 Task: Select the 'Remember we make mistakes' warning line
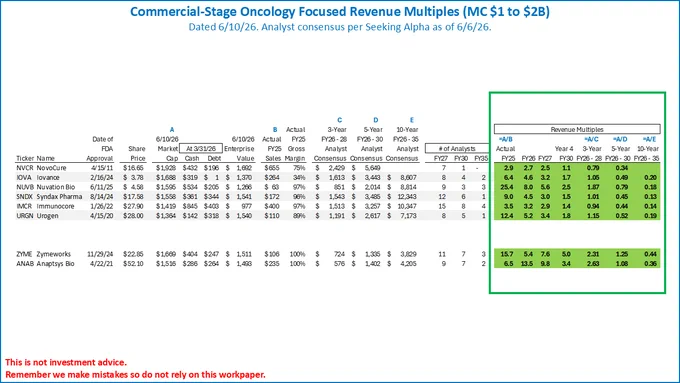pos(135,374)
